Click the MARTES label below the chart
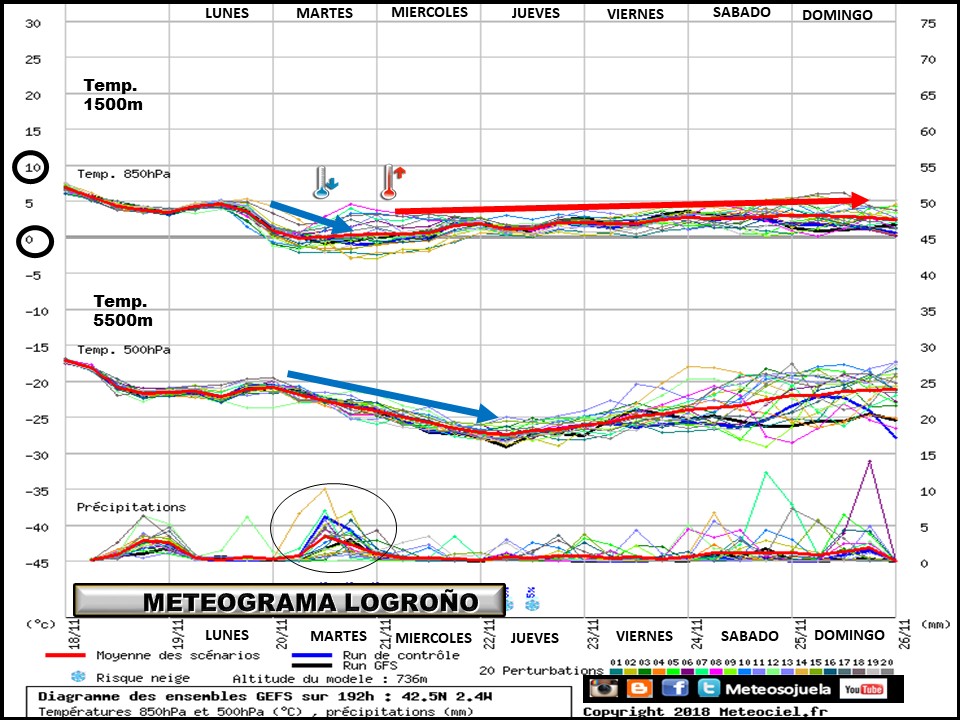Image resolution: width=960 pixels, height=720 pixels. tap(339, 636)
